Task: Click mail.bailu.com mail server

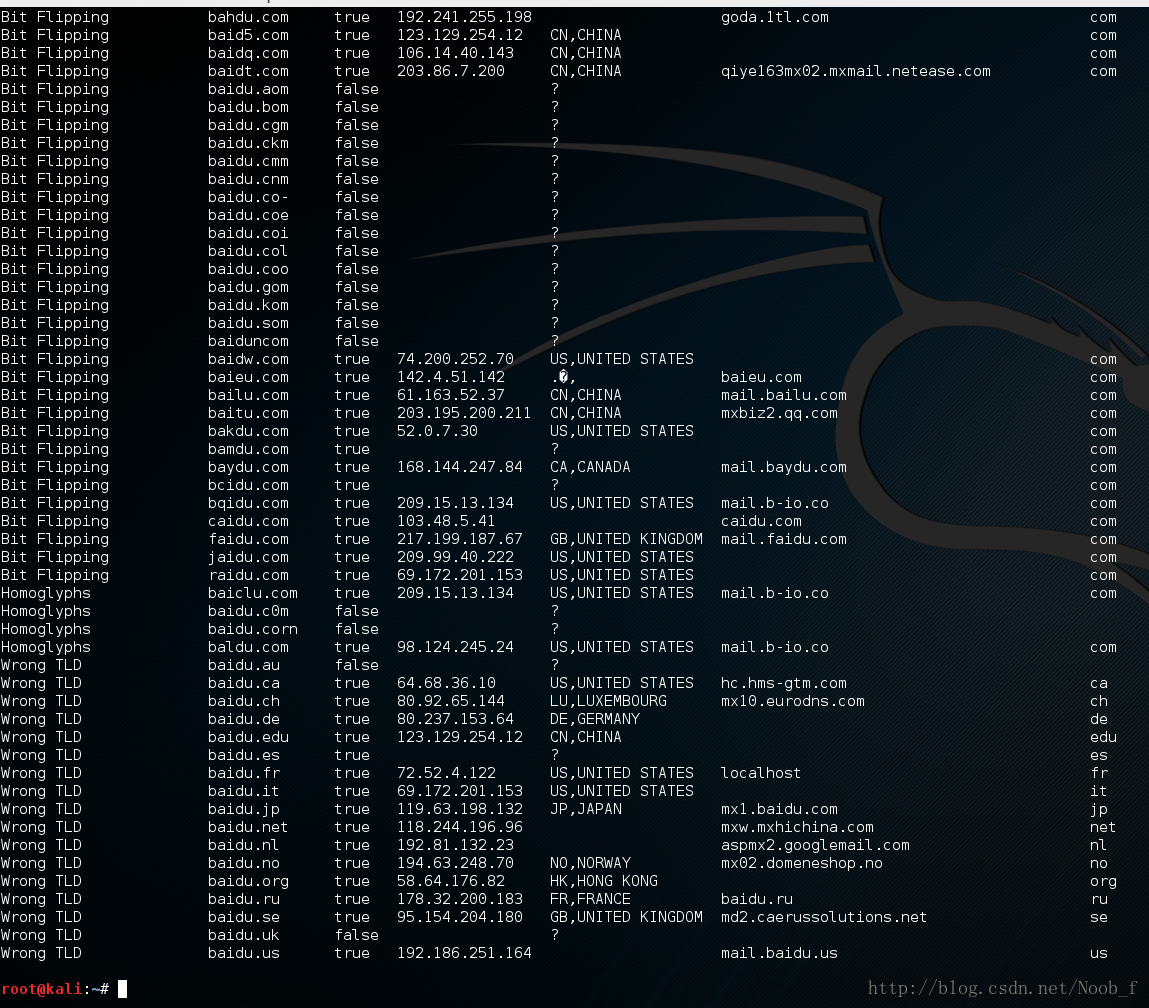Action: pos(783,395)
